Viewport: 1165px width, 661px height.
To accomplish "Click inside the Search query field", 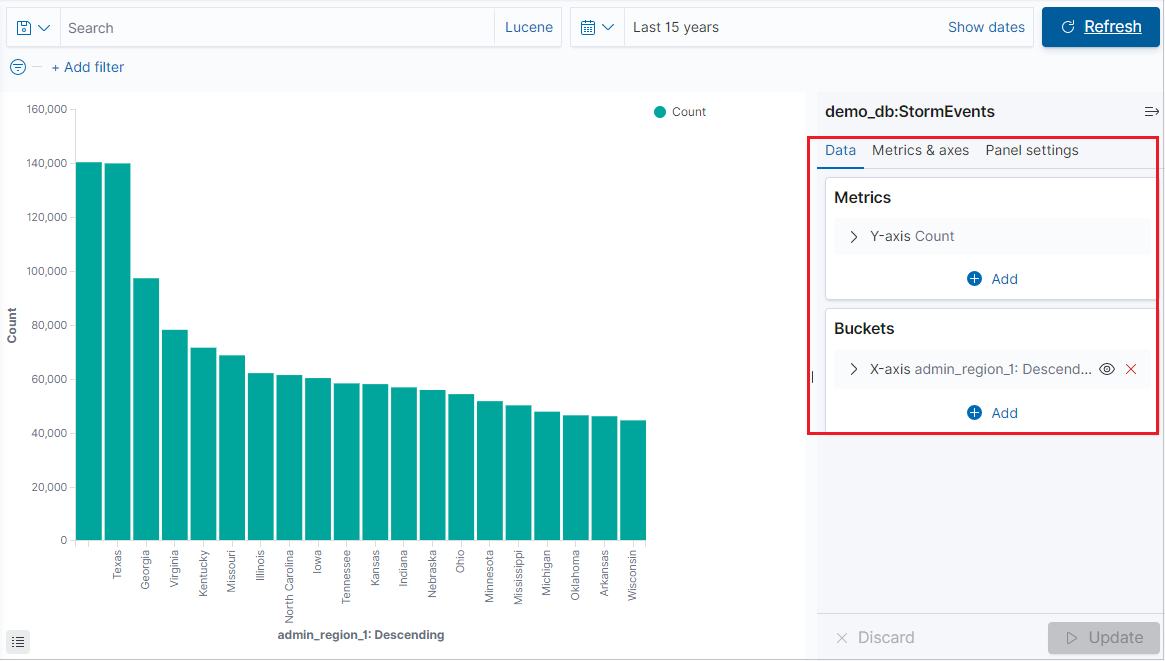I will pyautogui.click(x=270, y=27).
